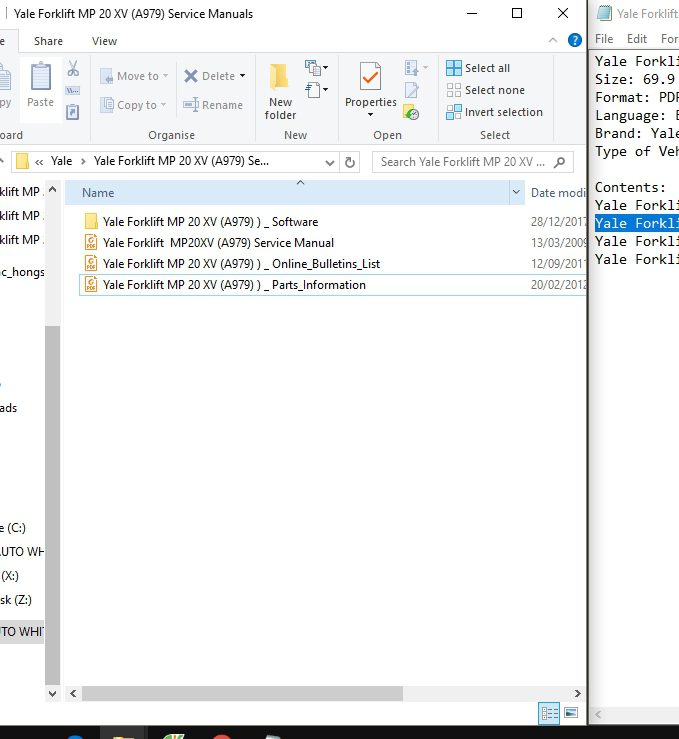Click the Copy to button

(x=134, y=105)
